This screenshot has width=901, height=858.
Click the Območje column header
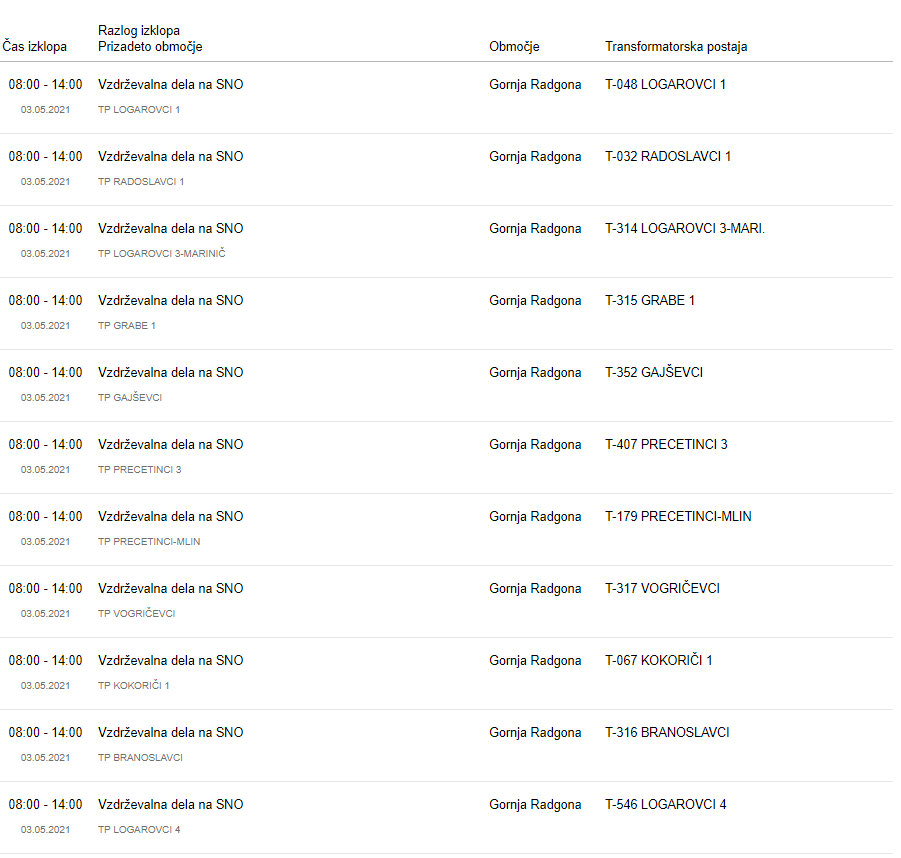(514, 47)
